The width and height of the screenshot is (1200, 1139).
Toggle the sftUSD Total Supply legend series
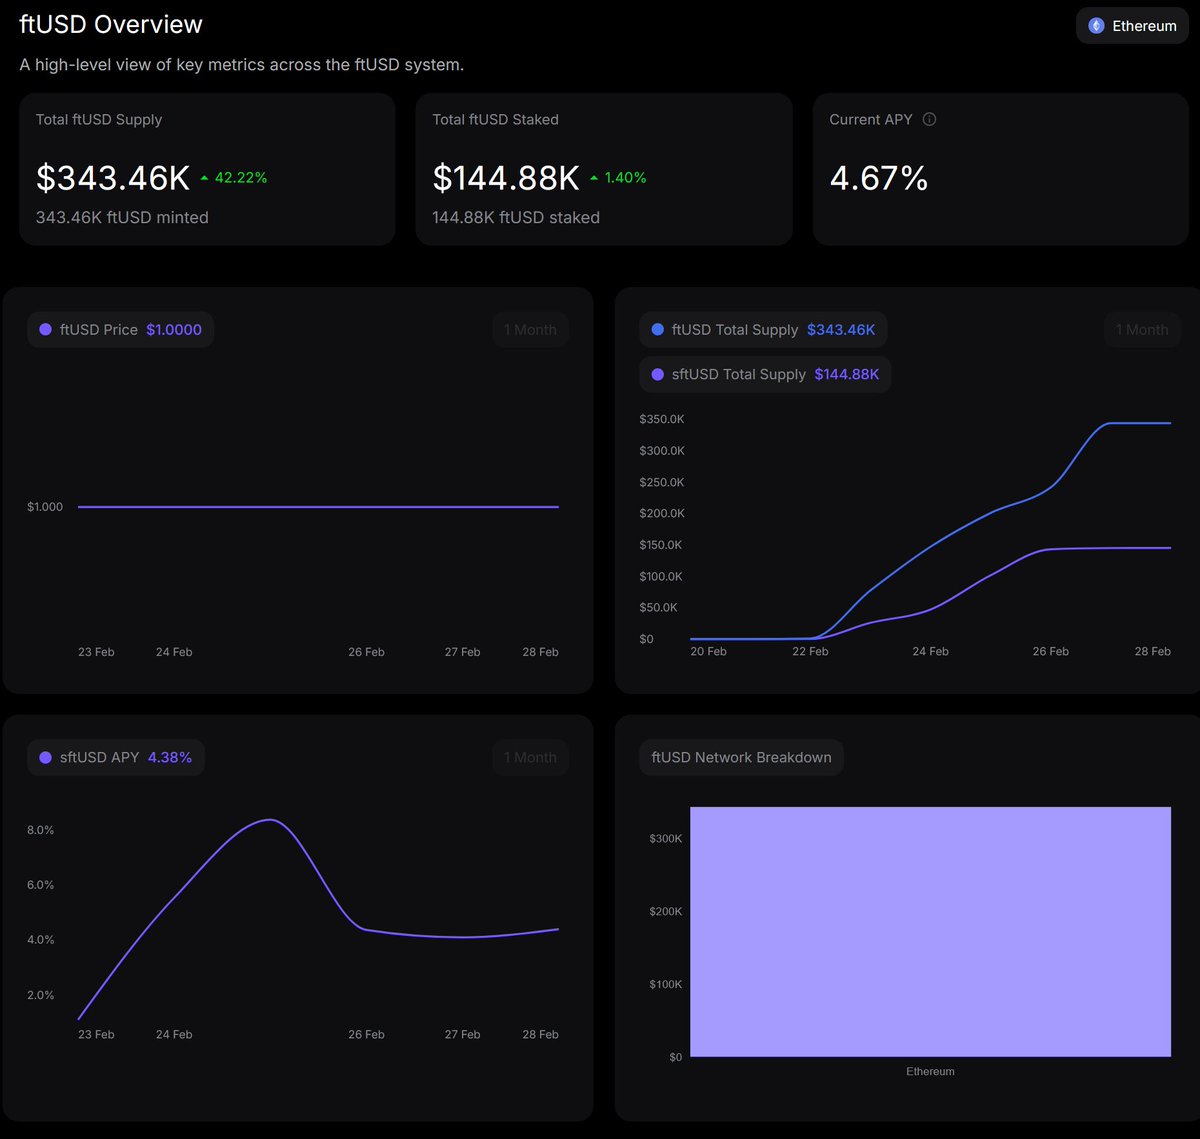pyautogui.click(x=765, y=375)
